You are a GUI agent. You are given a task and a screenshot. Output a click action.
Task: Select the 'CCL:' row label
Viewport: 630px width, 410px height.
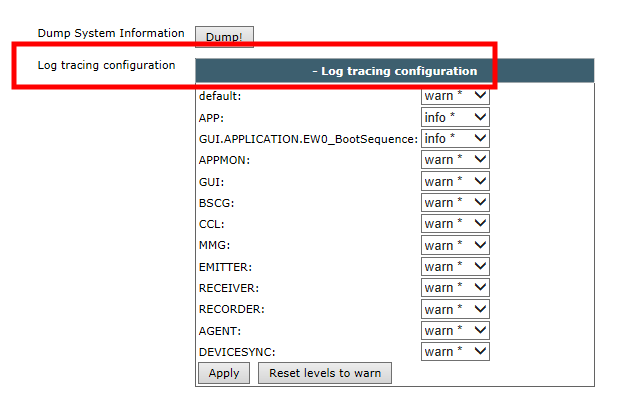(211, 224)
